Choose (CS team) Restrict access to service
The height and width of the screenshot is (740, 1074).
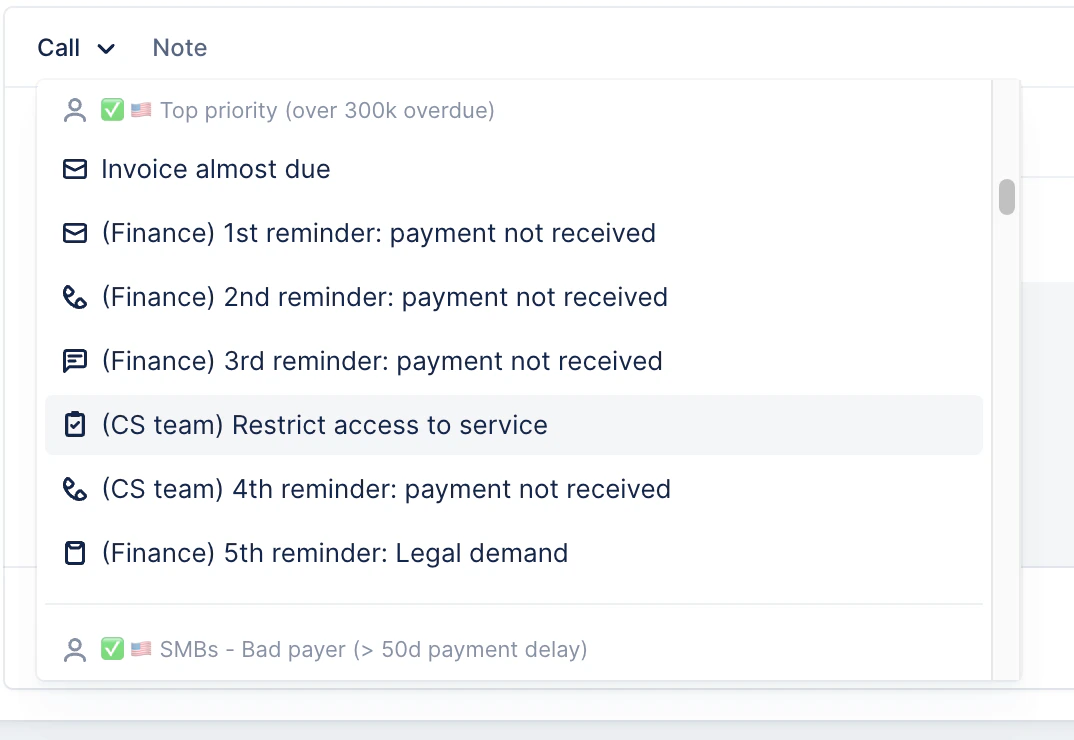pyautogui.click(x=514, y=425)
